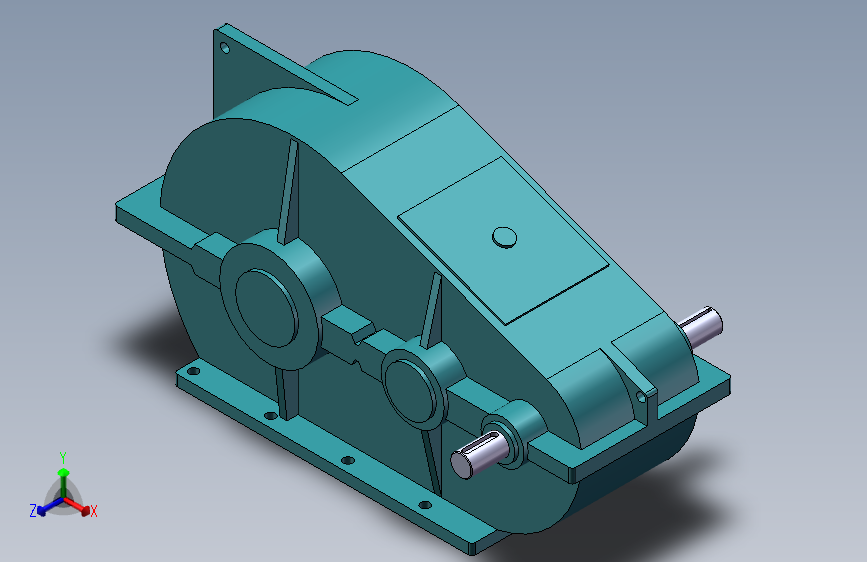
Task: Select the rib below the middle bearing cap
Action: coord(432,462)
